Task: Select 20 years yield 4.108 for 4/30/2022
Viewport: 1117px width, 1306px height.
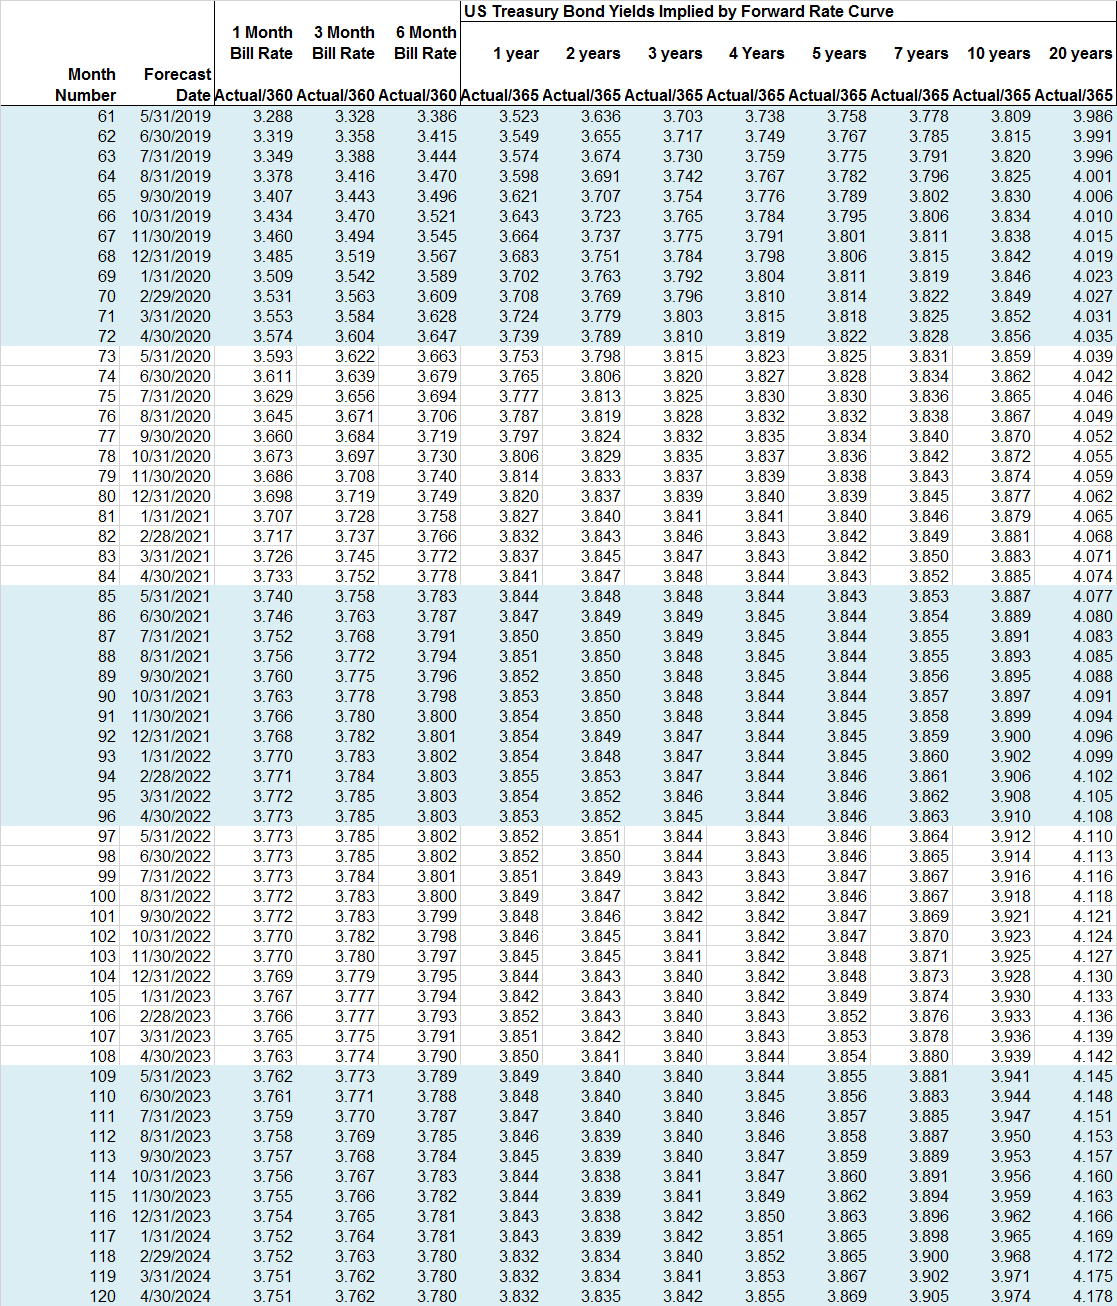Action: coord(1092,816)
